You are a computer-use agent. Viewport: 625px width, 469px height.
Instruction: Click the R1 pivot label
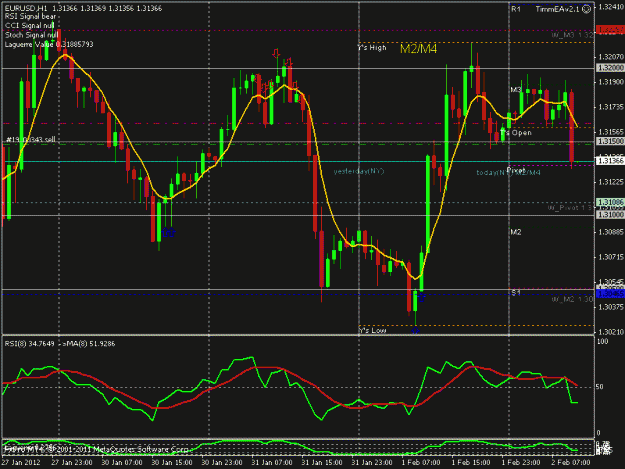click(x=516, y=9)
